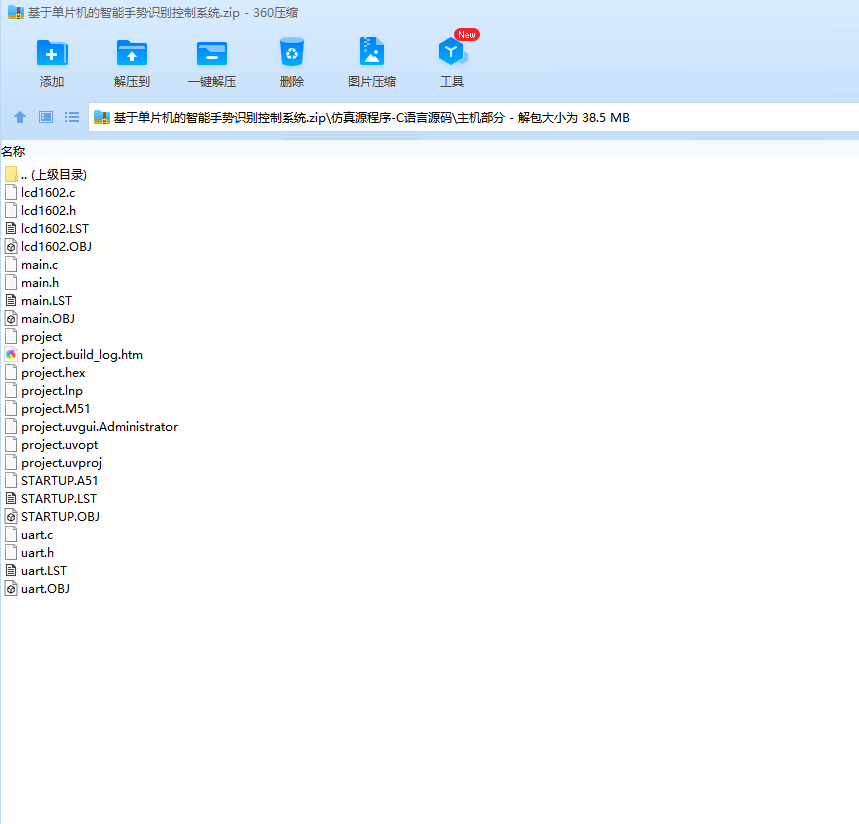Click the Delete (删除) trash icon
859x824 pixels.
coord(291,52)
